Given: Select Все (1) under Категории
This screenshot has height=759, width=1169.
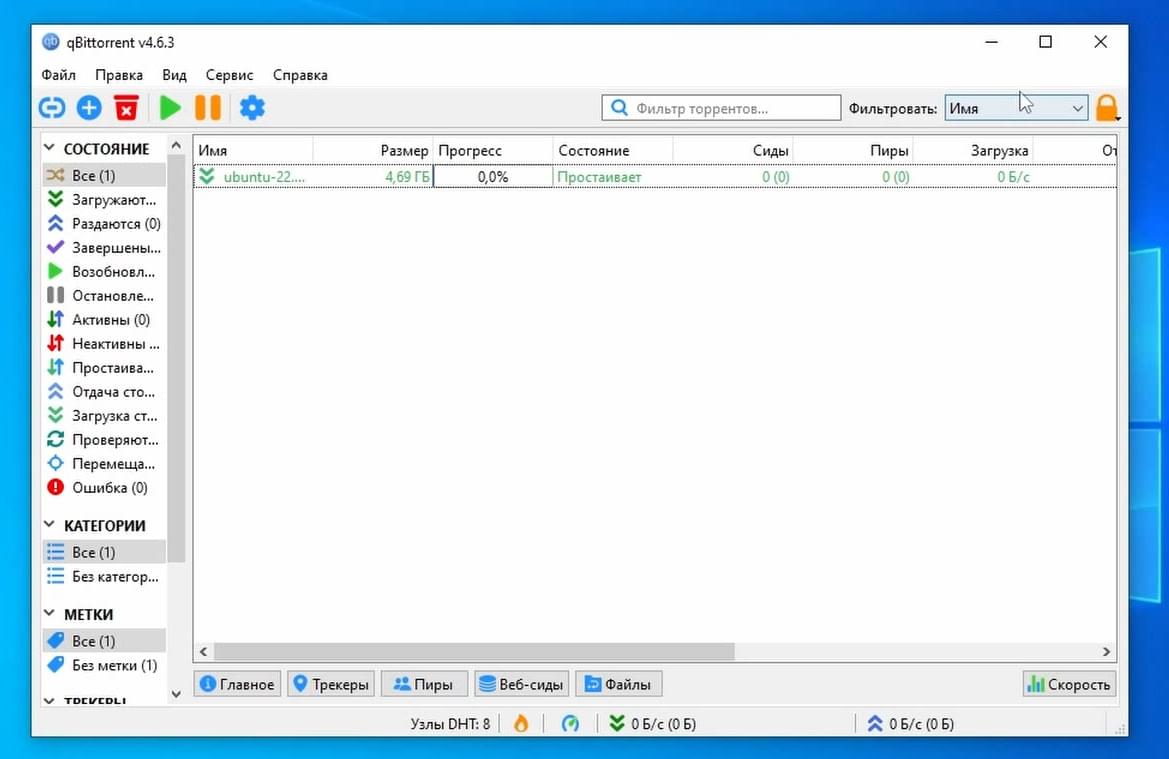Looking at the screenshot, I should [x=104, y=552].
